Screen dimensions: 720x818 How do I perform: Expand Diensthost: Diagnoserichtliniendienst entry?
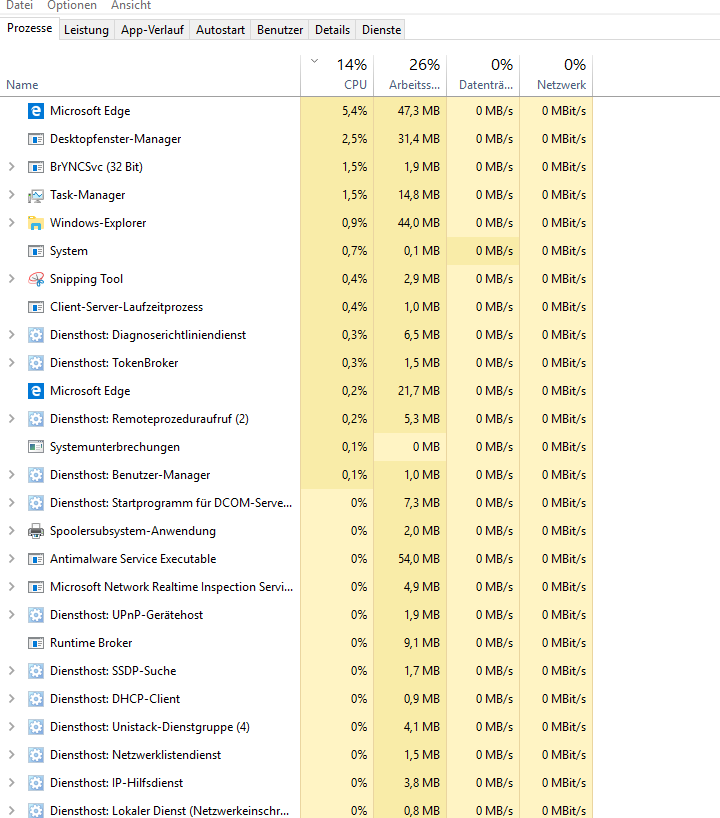coord(11,335)
